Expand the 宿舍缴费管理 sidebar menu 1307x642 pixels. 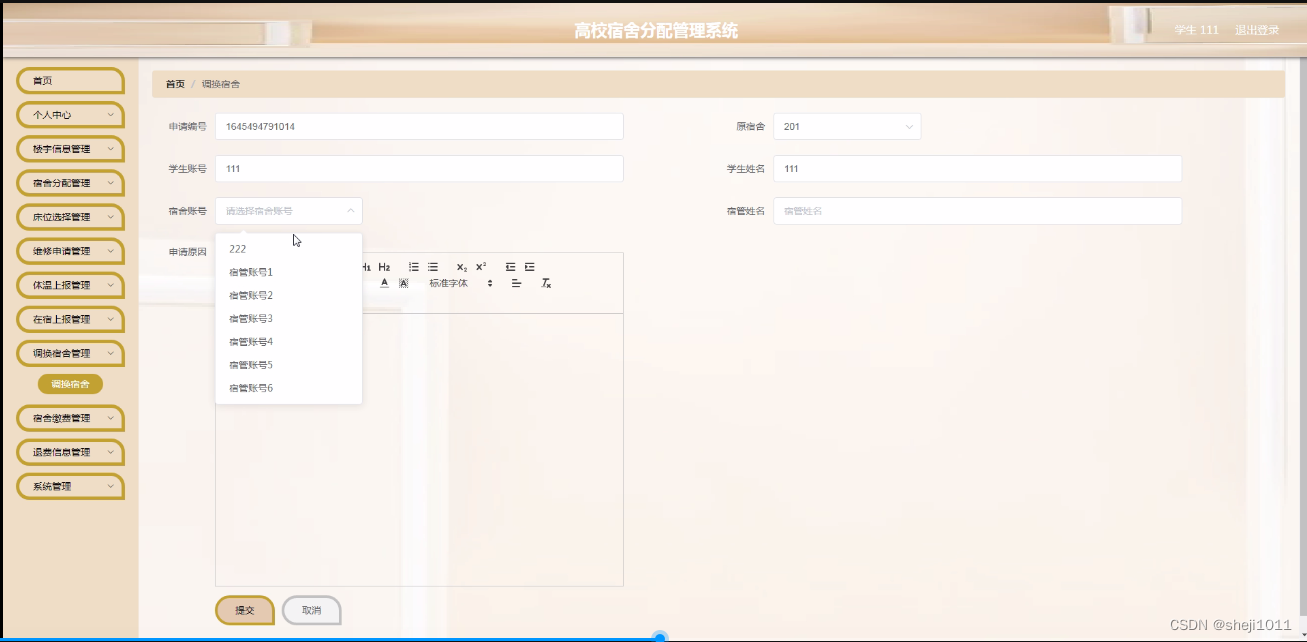click(69, 418)
